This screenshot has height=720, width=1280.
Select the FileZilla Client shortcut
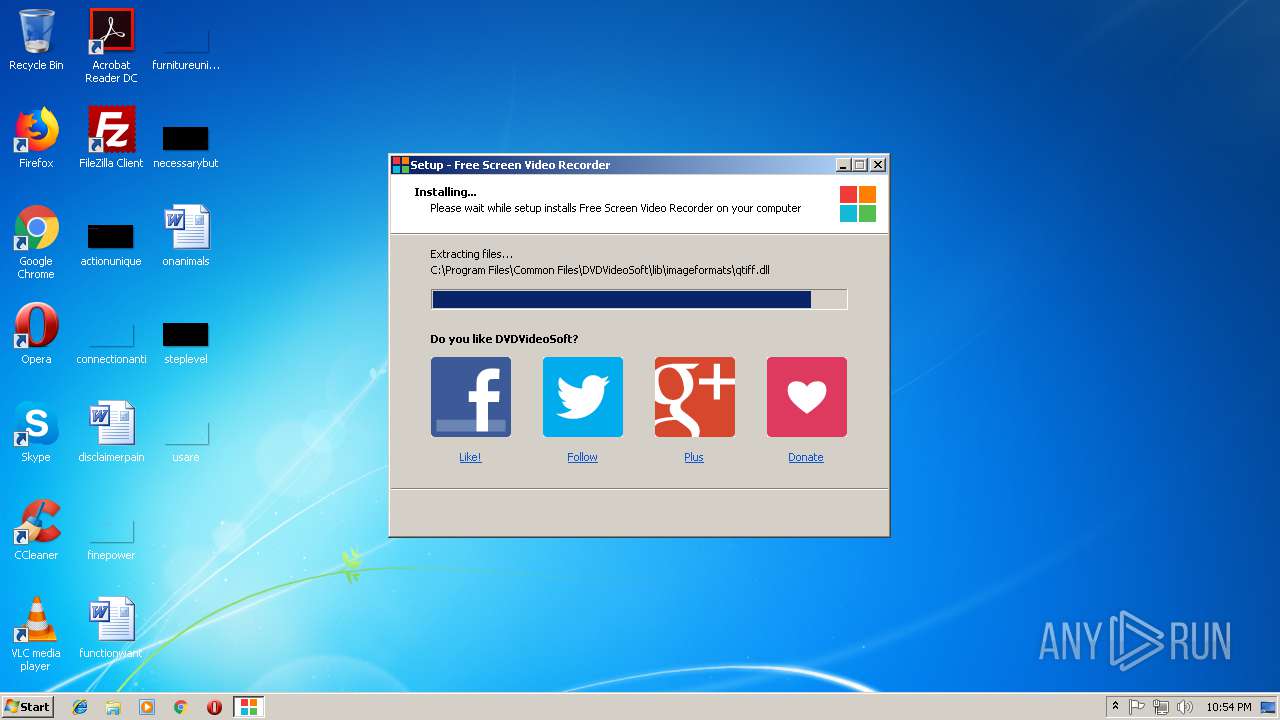111,138
